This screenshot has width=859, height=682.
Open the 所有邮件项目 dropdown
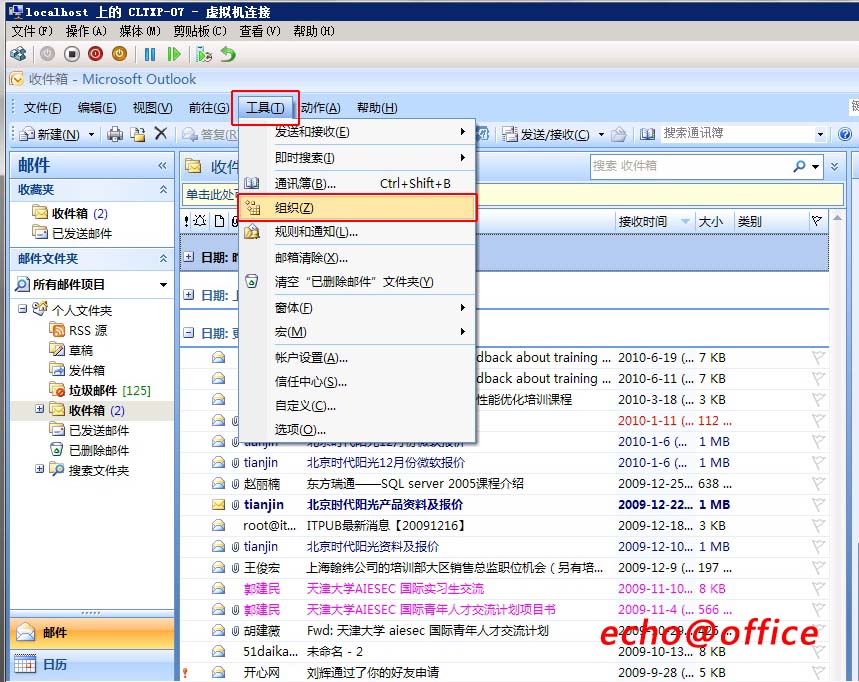[163, 284]
